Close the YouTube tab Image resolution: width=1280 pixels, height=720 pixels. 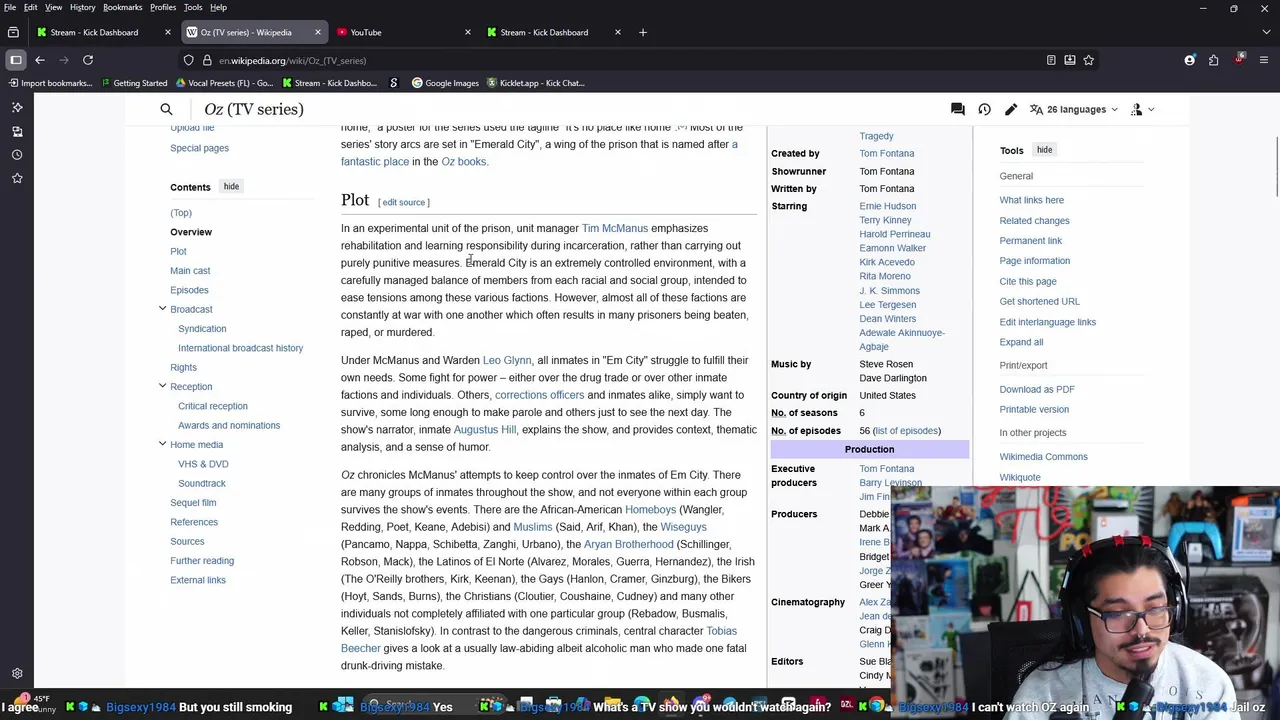pyautogui.click(x=467, y=32)
